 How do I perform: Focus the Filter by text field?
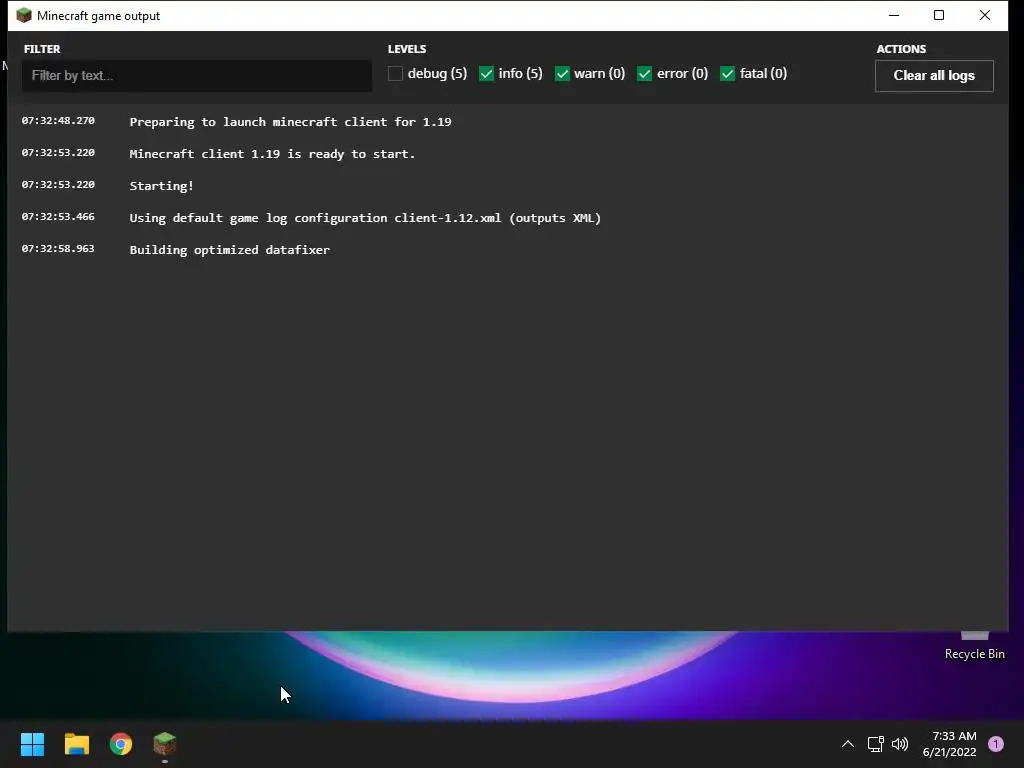(197, 76)
